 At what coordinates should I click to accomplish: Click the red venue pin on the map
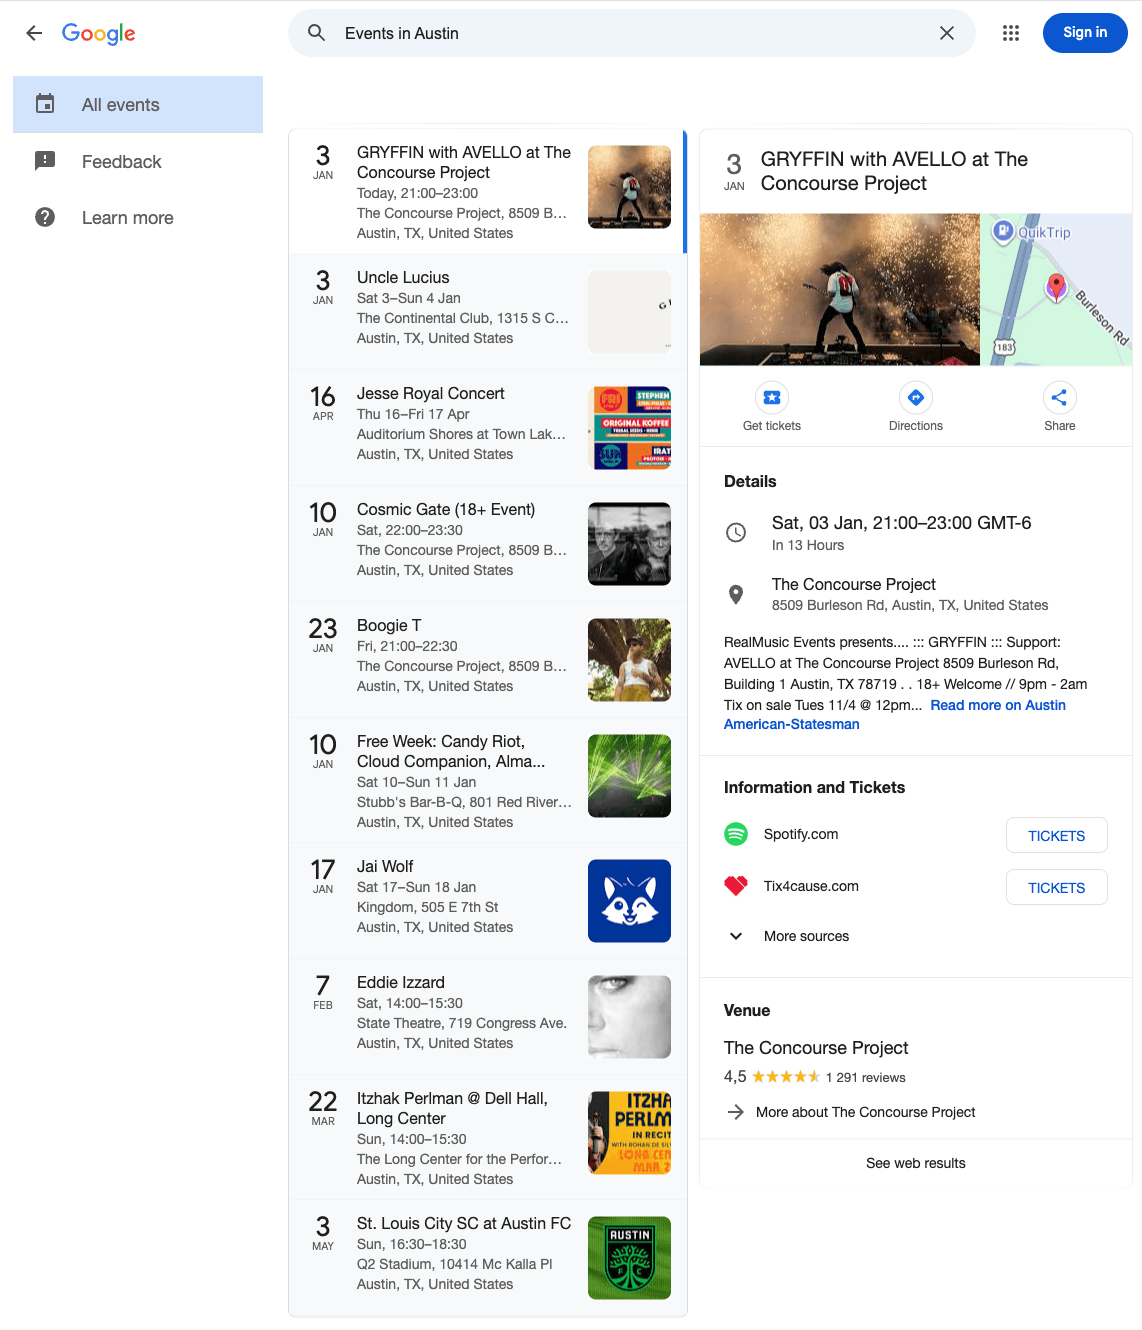1056,287
